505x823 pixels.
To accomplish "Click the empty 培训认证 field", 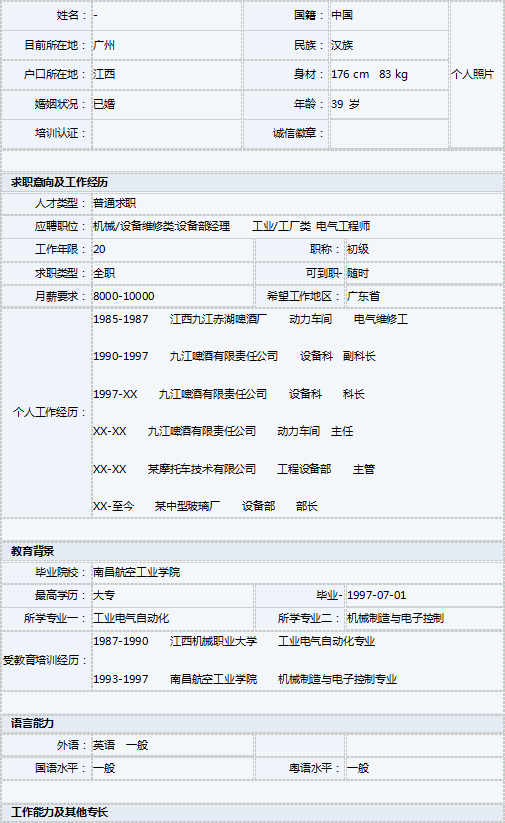I will tap(166, 133).
